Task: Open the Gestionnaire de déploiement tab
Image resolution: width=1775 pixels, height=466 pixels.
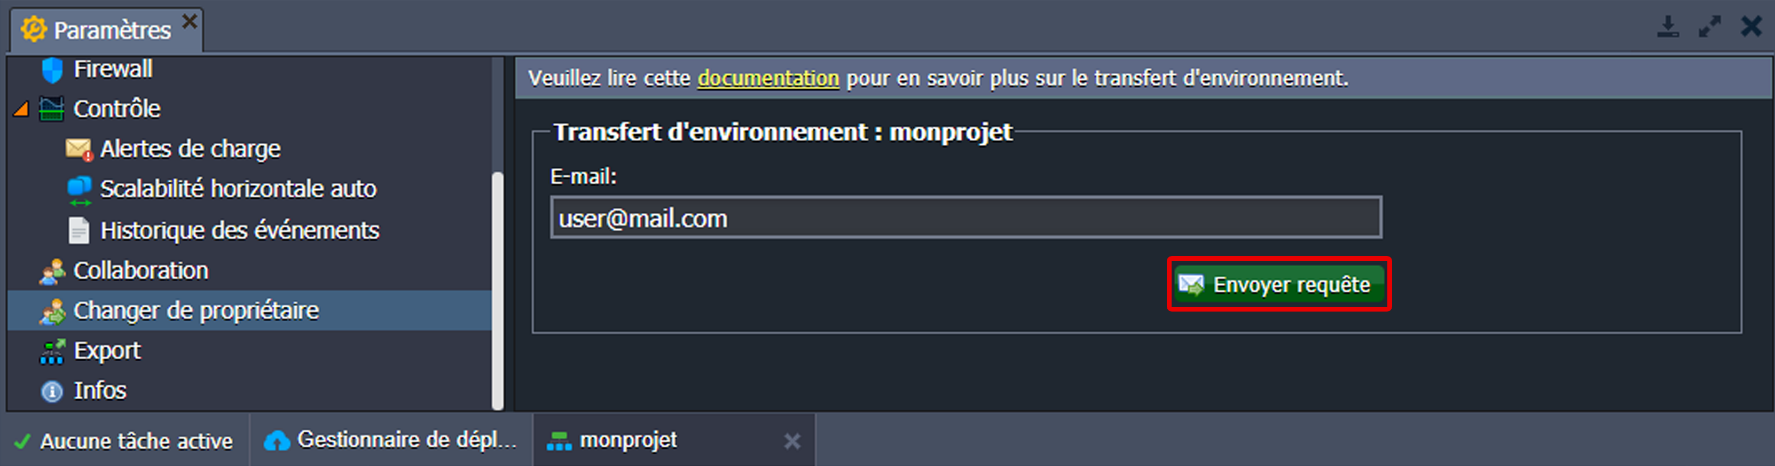Action: 392,440
